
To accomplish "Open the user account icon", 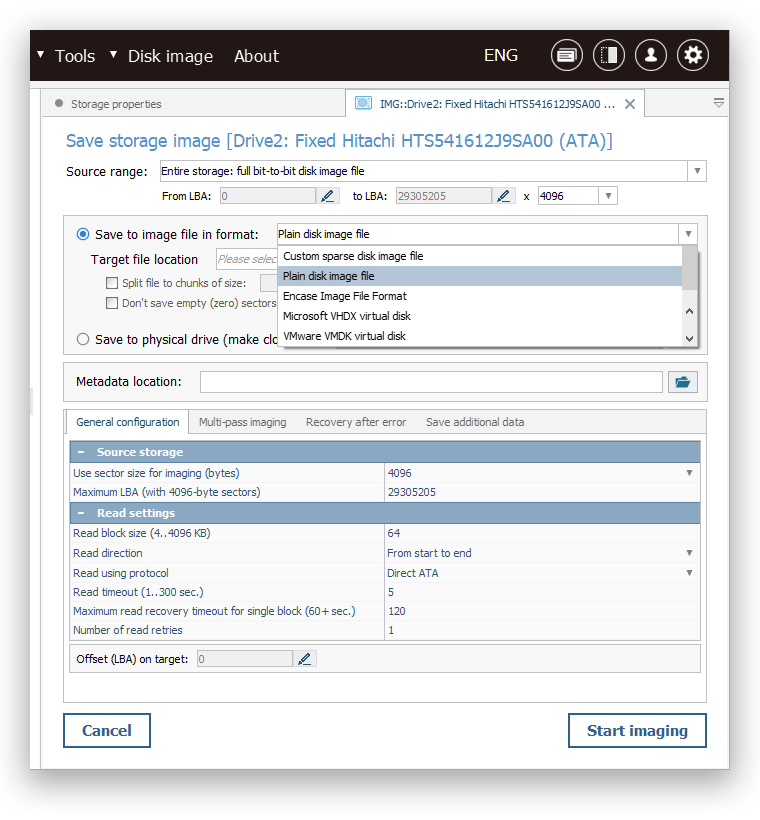I will click(650, 55).
